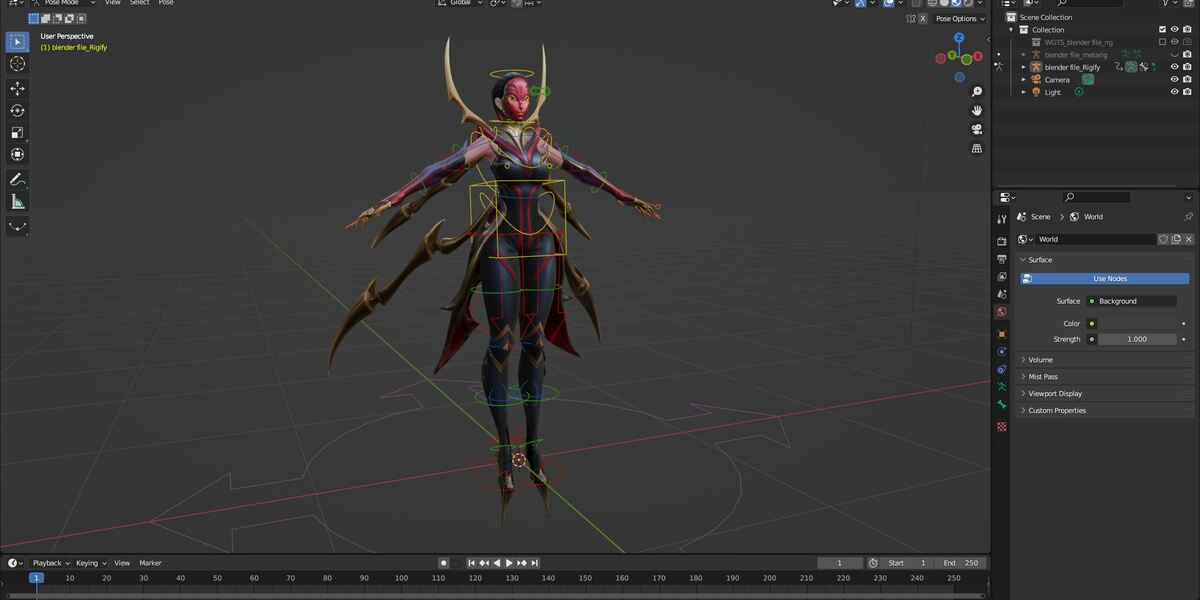Pick the Rotate tool

point(17,111)
